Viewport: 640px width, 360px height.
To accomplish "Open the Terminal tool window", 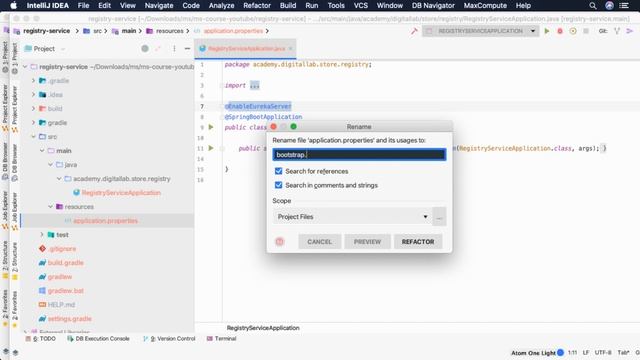I will coord(222,338).
